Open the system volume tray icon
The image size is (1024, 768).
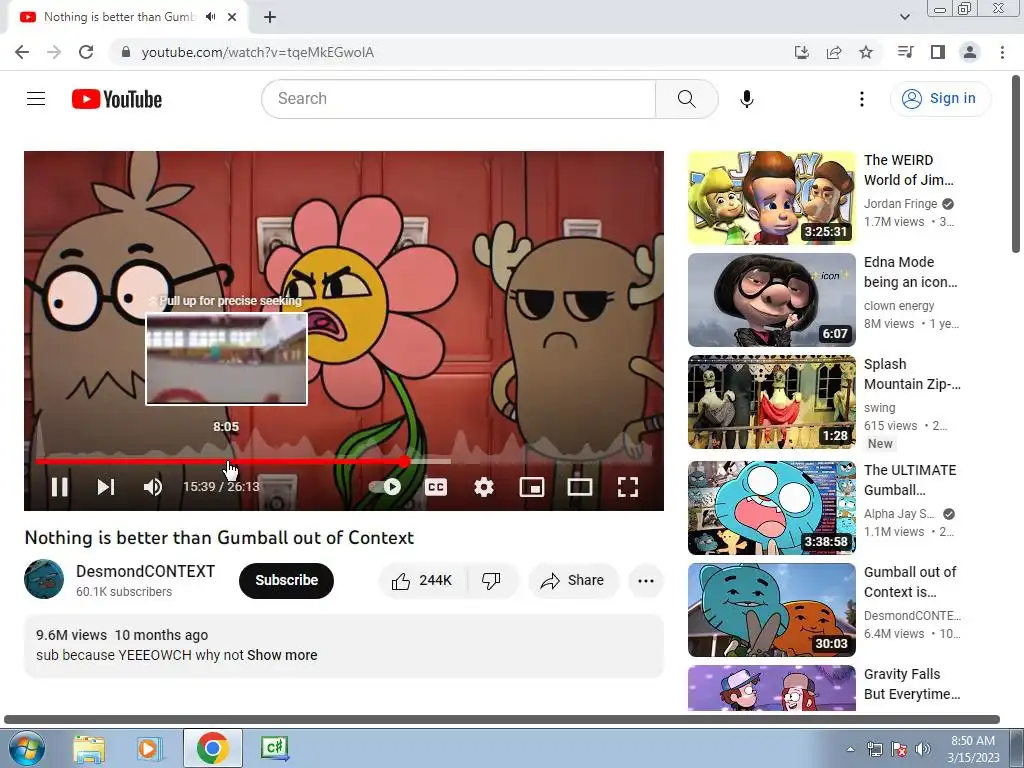(x=923, y=749)
